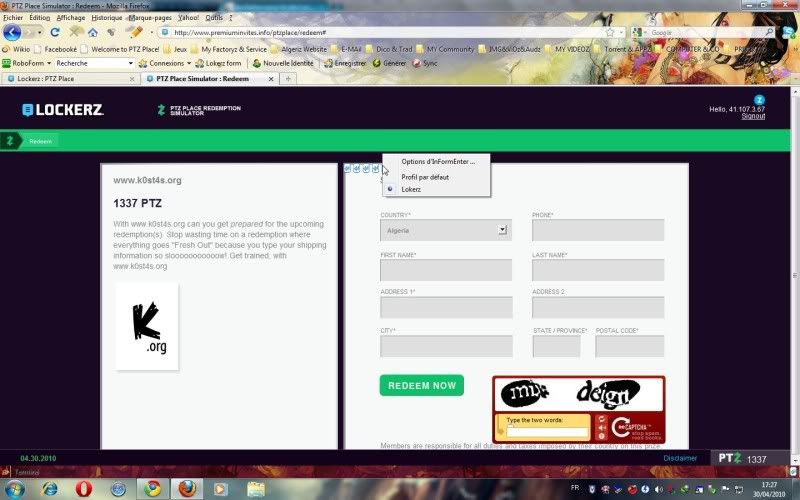The image size is (800, 500).
Task: Click the Signout link
Action: coord(753,116)
